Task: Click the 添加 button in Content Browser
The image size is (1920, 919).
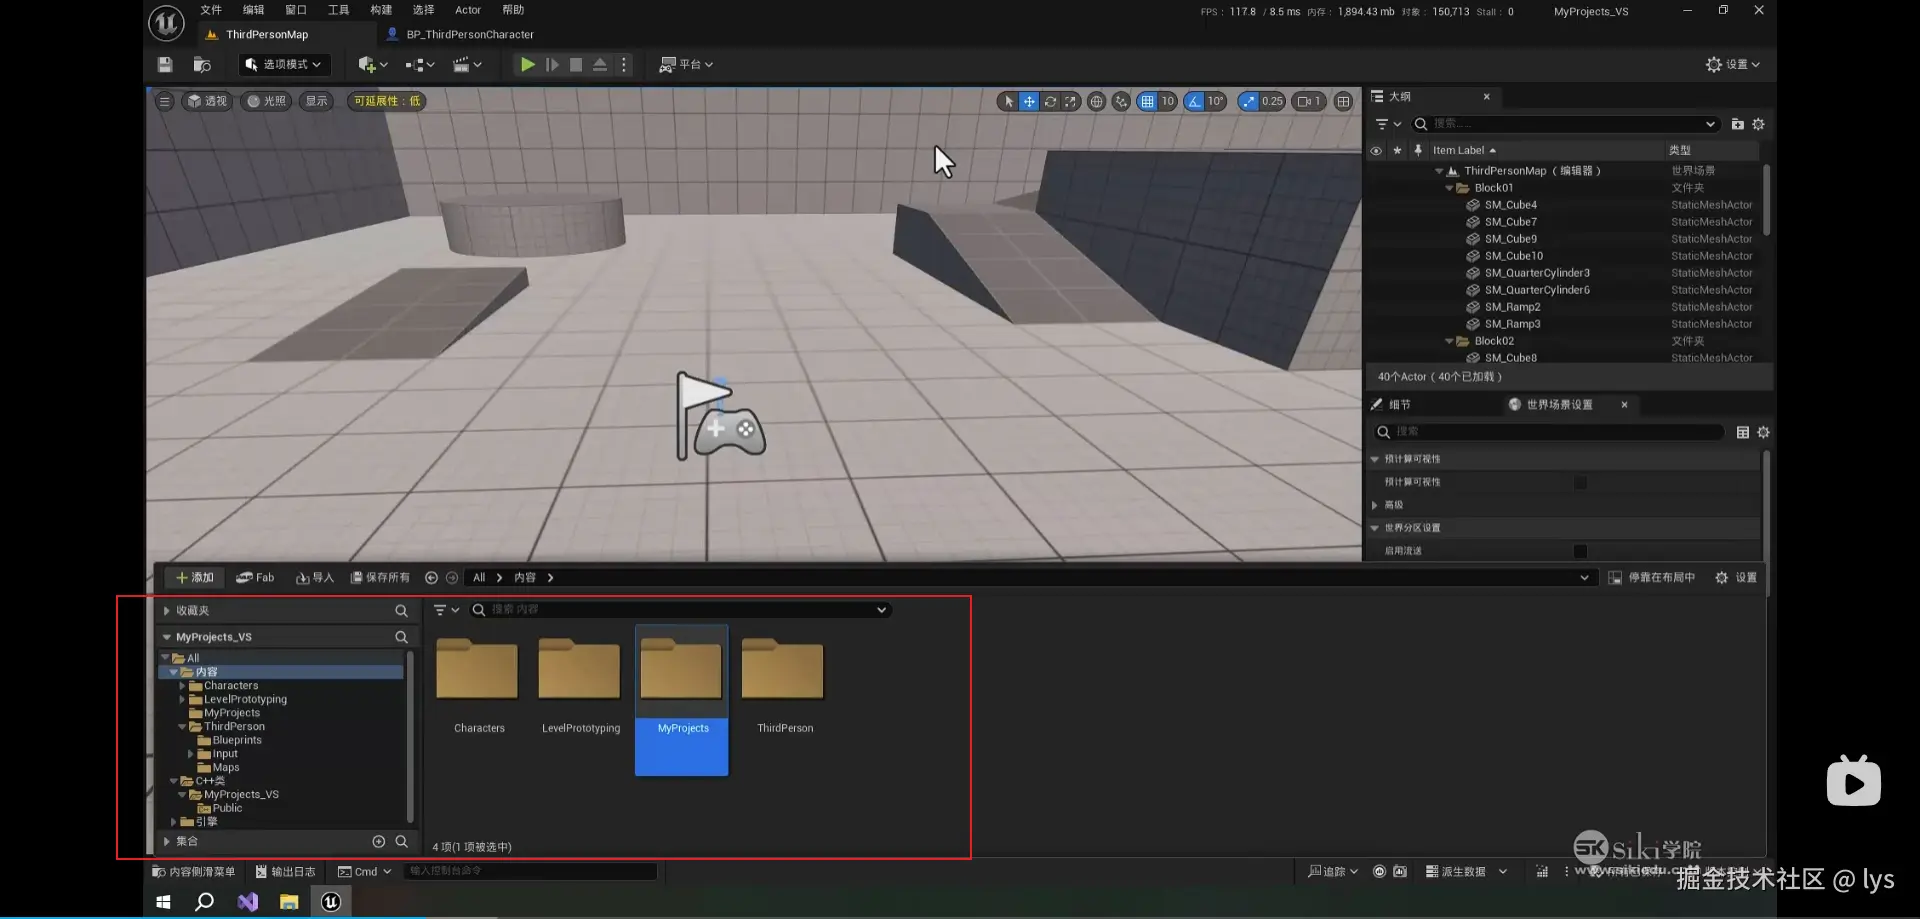Action: (x=194, y=578)
